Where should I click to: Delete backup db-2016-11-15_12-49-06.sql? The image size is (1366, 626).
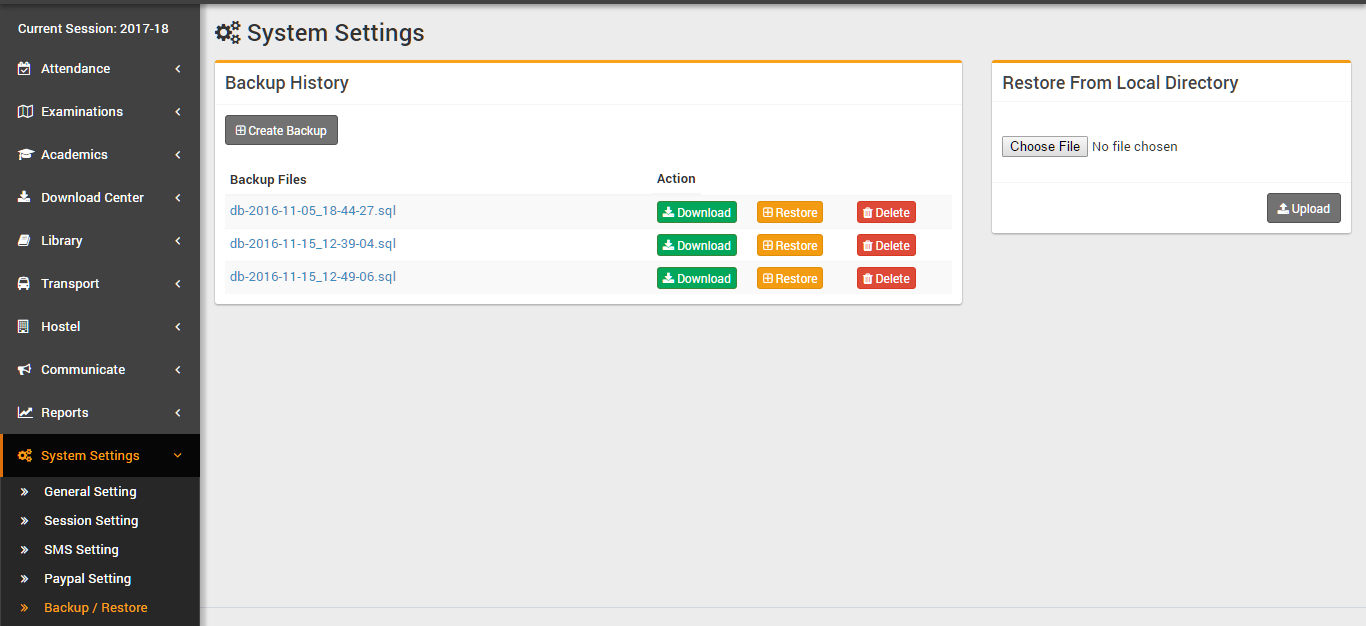point(886,278)
